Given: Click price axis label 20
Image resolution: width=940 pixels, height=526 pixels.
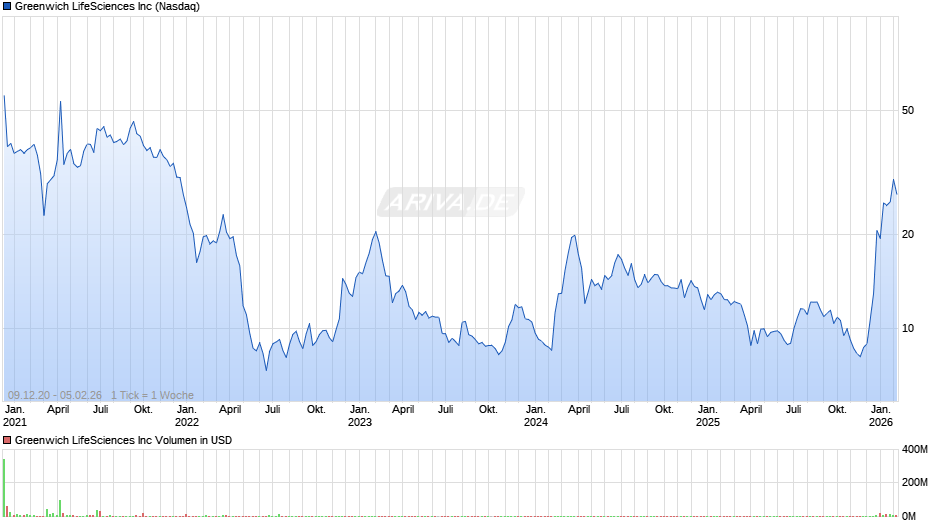Looking at the screenshot, I should (x=908, y=235).
